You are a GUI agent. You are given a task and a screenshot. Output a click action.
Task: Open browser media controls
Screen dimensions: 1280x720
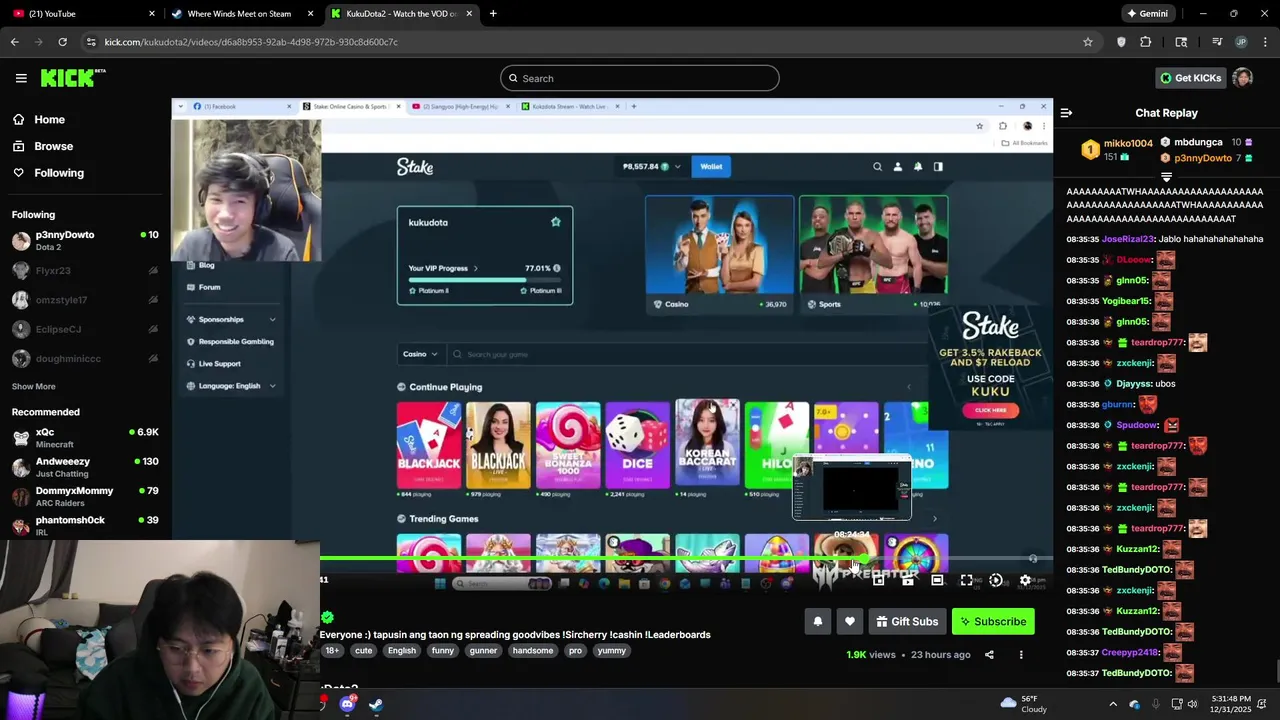coord(1217,42)
